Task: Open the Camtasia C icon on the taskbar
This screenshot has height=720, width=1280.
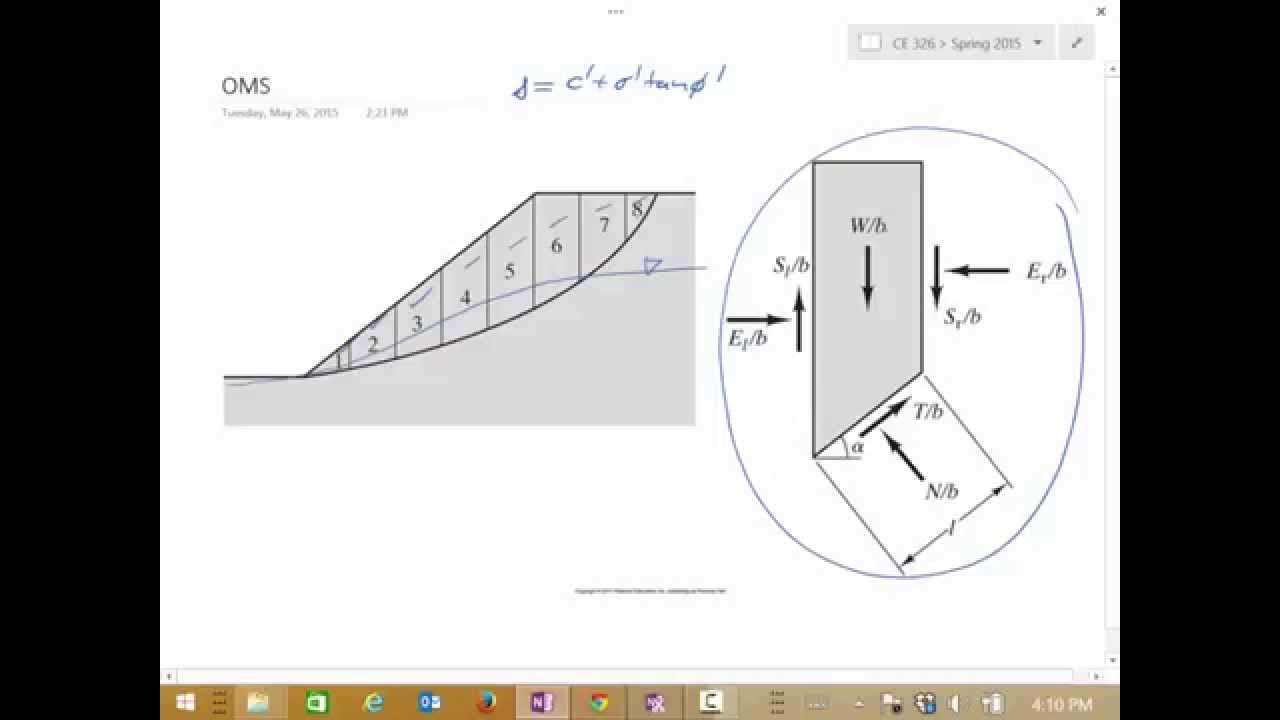Action: point(711,703)
